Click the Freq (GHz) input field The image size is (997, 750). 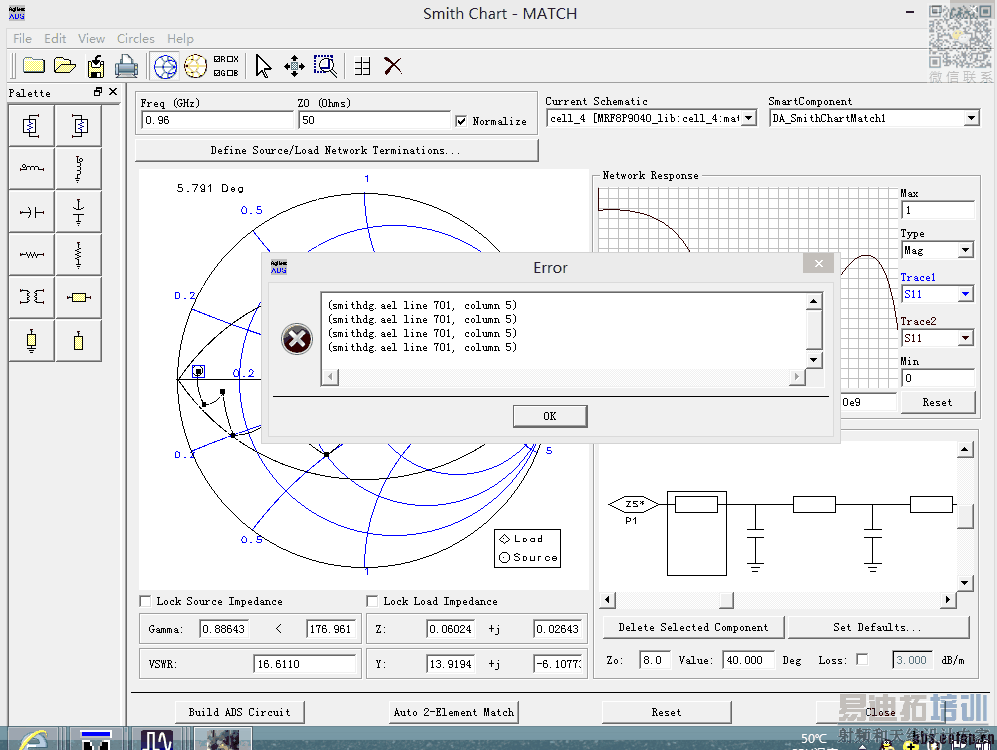pos(216,120)
